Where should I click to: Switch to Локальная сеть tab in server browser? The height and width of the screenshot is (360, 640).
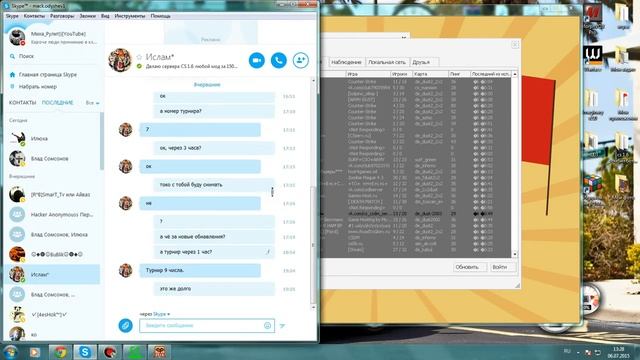coord(387,62)
